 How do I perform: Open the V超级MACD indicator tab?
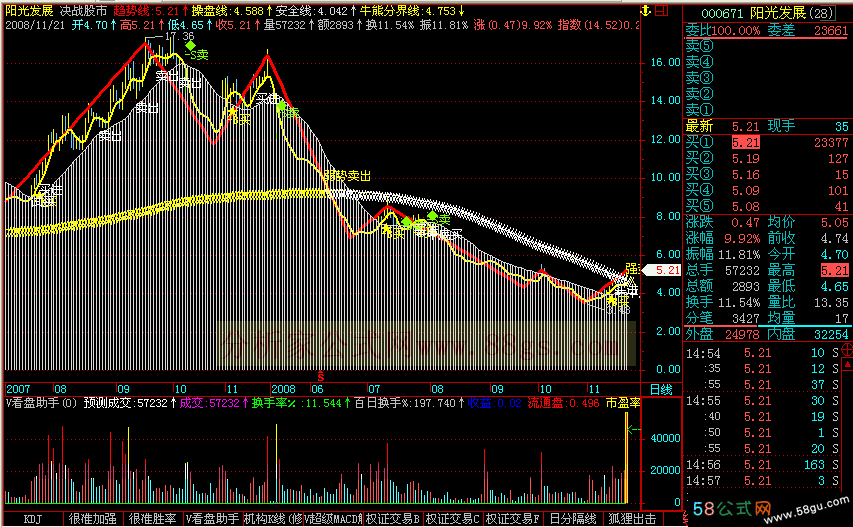point(332,519)
